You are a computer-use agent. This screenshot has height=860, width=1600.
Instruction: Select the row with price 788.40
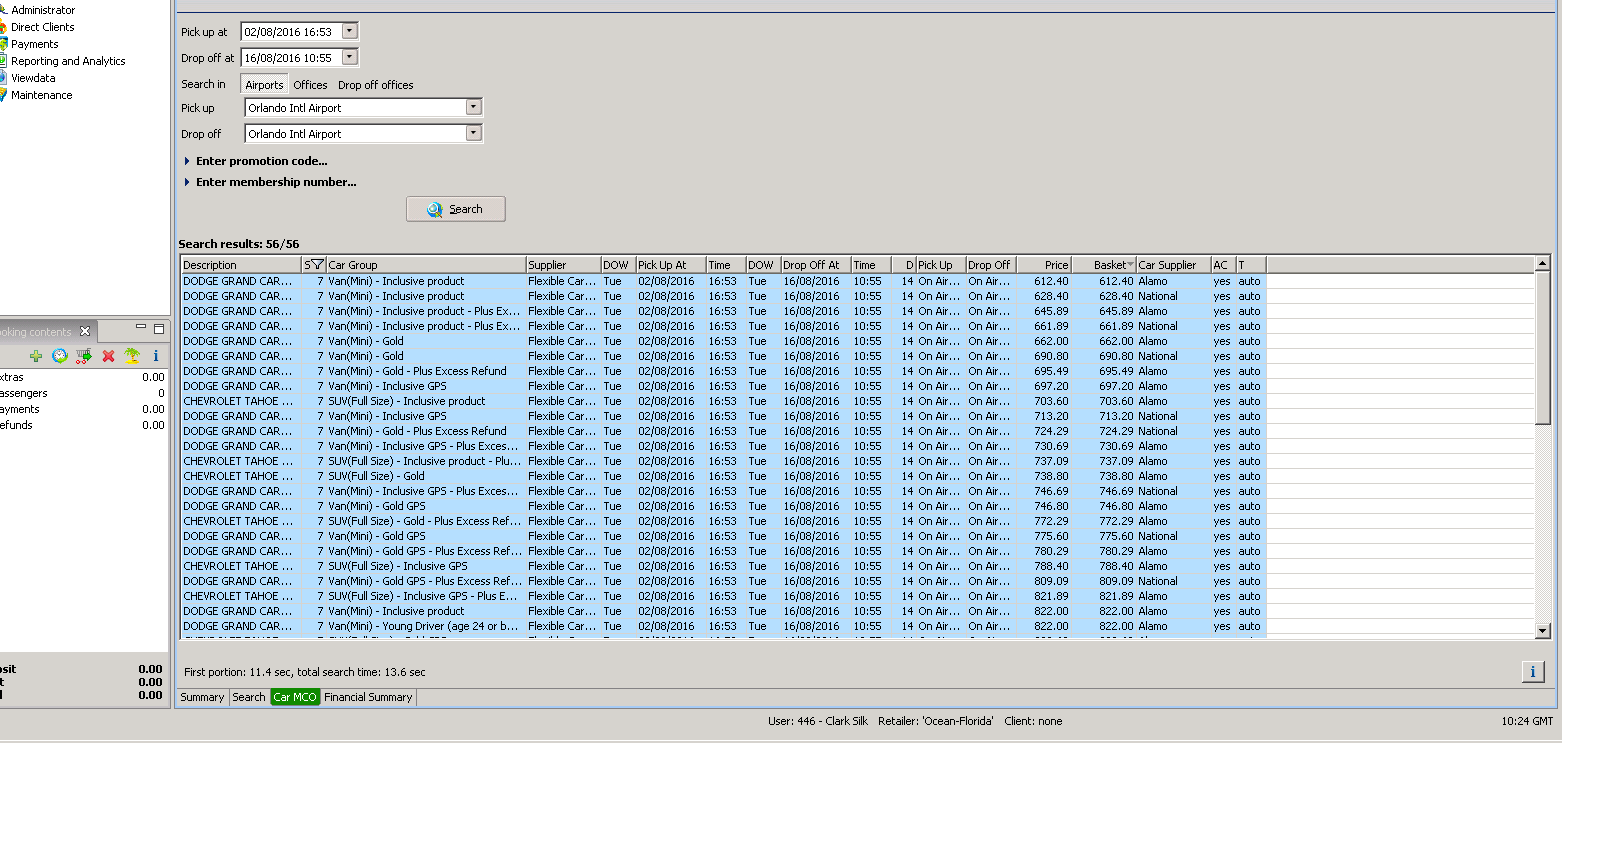pos(724,566)
